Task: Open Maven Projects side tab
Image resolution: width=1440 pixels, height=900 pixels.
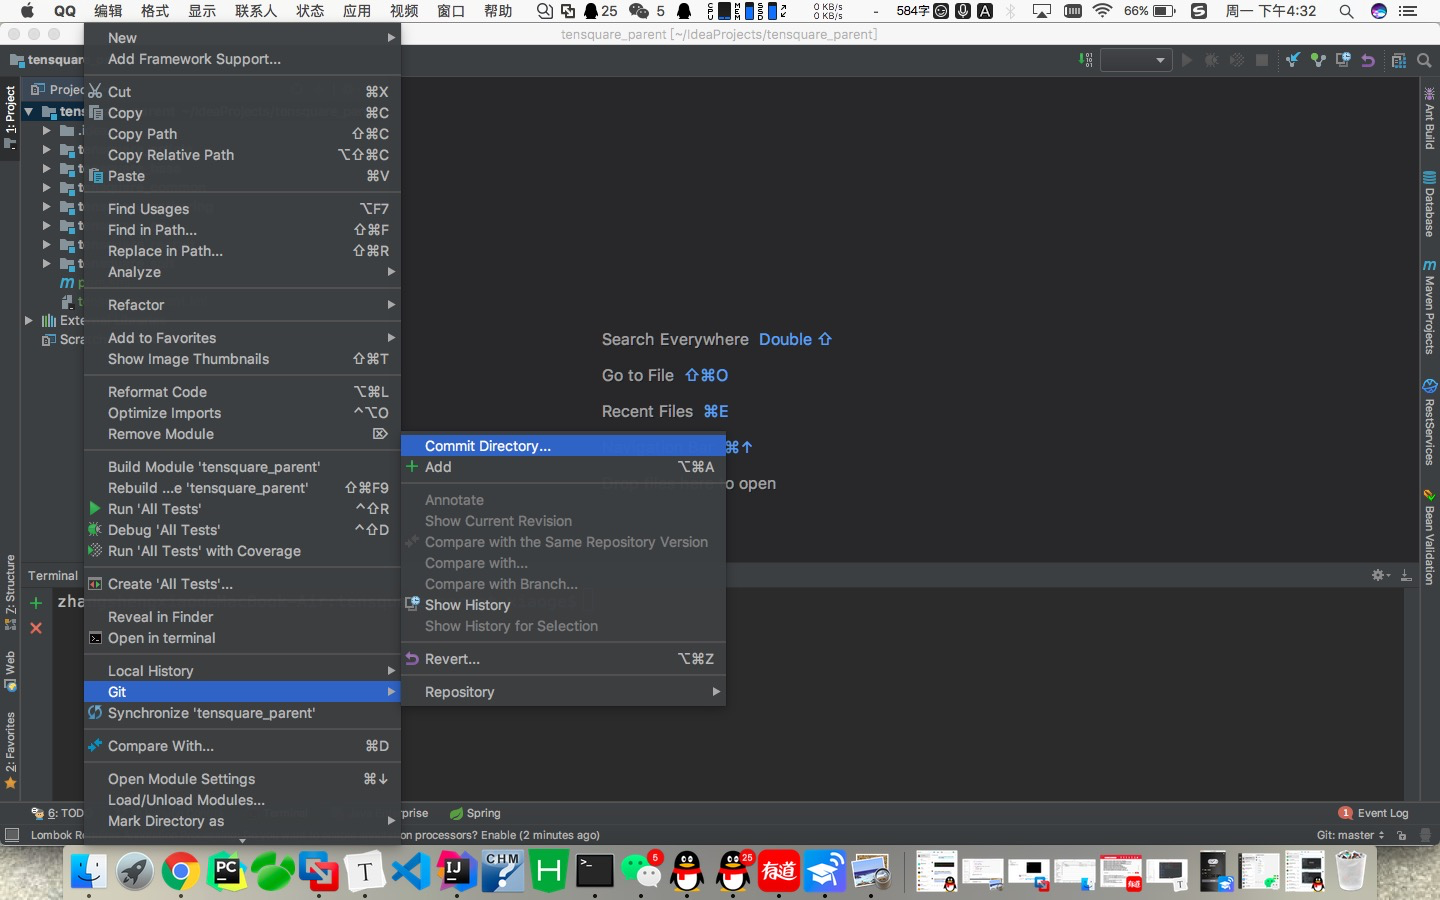Action: 1429,307
